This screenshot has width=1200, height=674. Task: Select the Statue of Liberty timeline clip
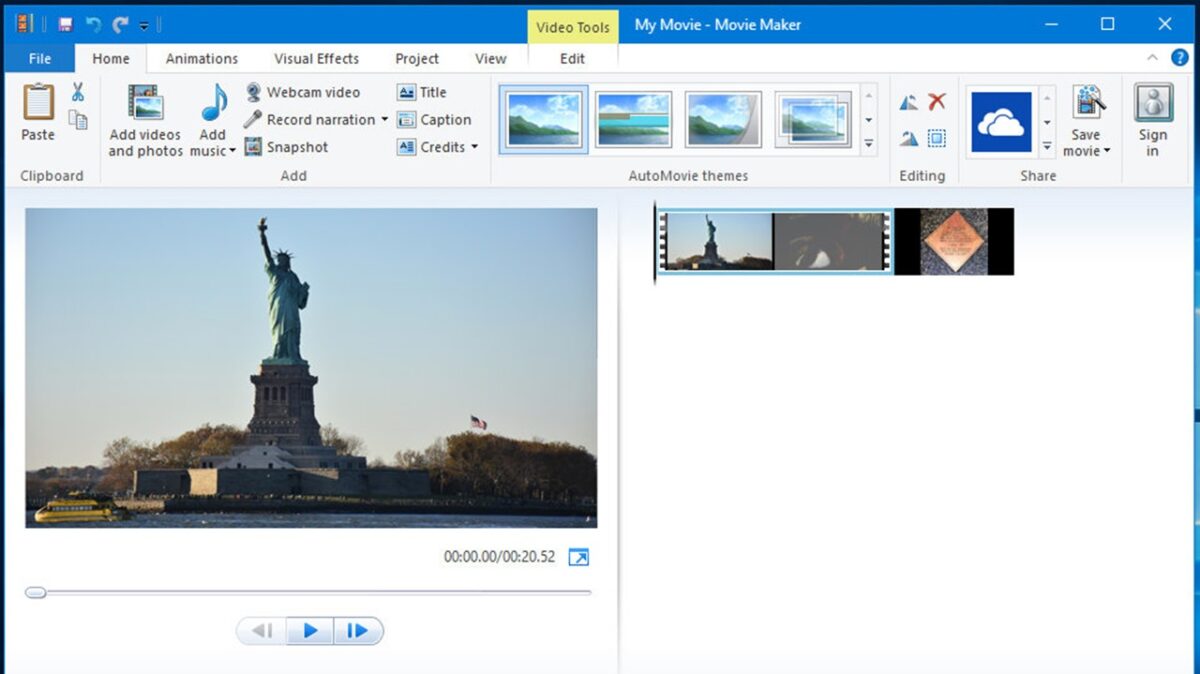point(720,242)
